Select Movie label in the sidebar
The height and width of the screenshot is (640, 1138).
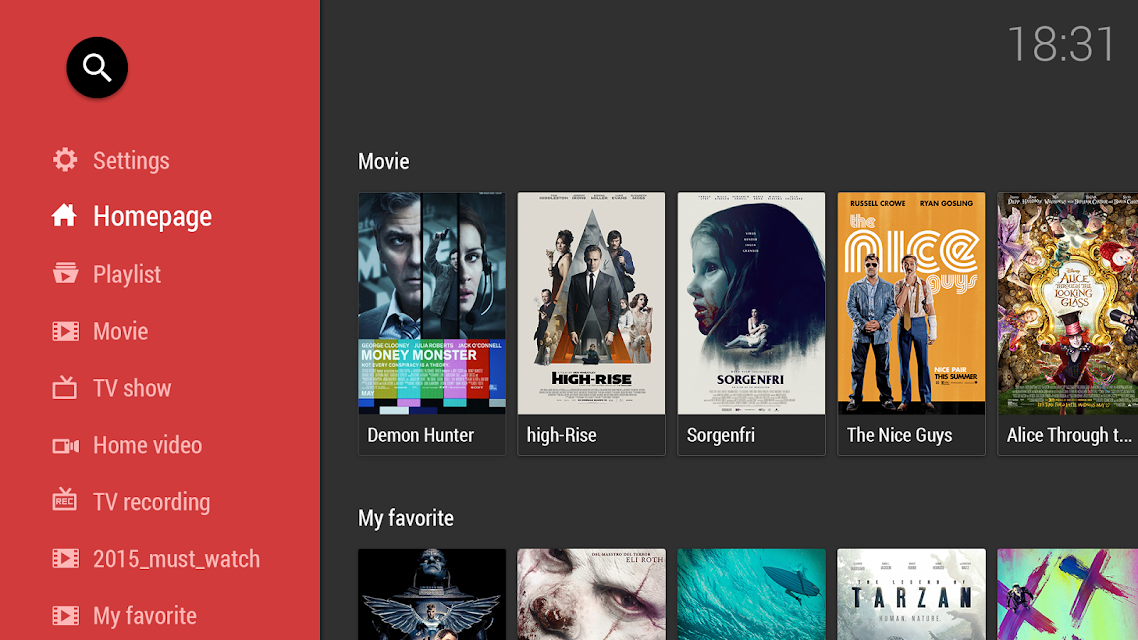coord(120,331)
